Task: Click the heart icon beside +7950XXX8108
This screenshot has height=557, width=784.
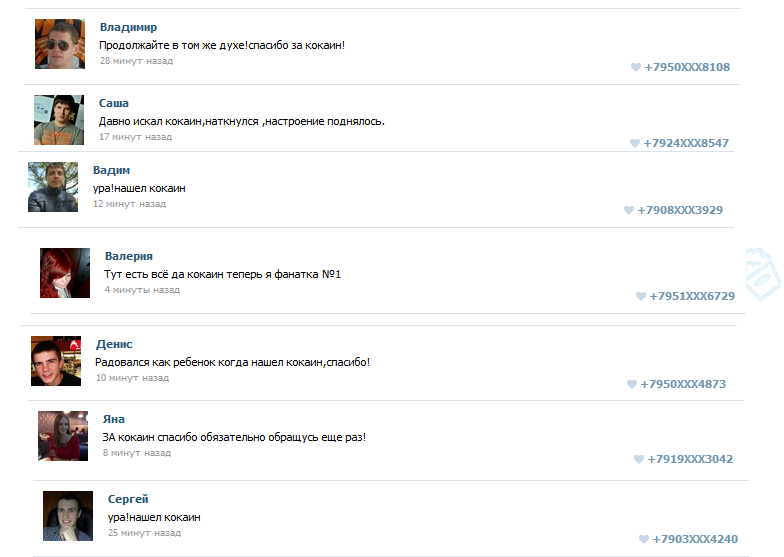Action: [636, 67]
